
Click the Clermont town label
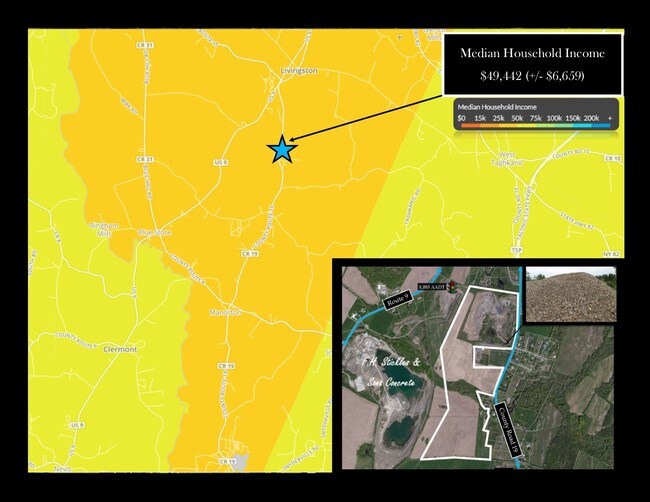pos(119,349)
